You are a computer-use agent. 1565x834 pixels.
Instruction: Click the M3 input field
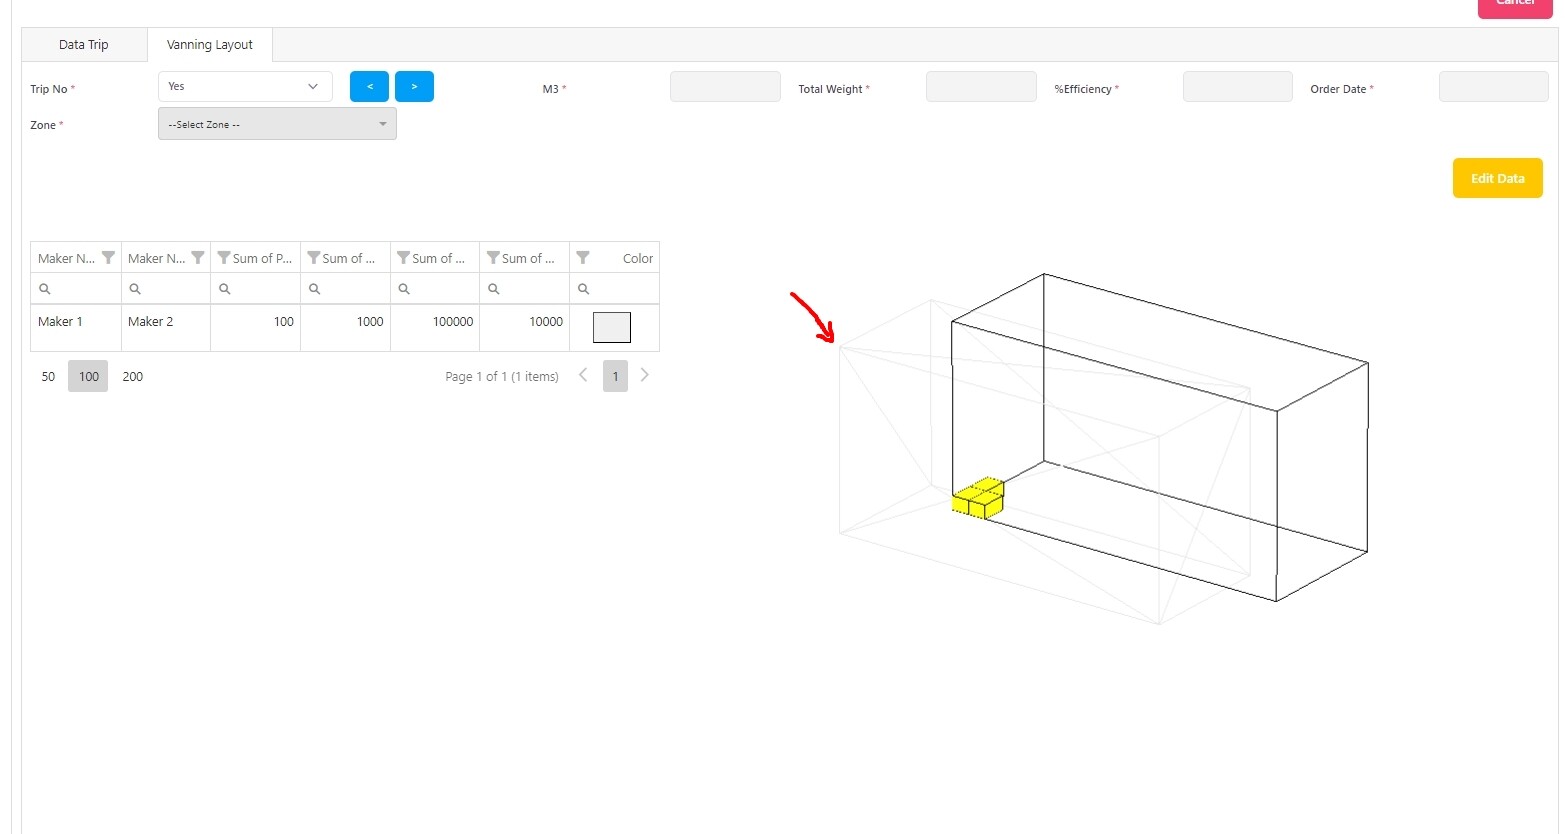(x=725, y=87)
